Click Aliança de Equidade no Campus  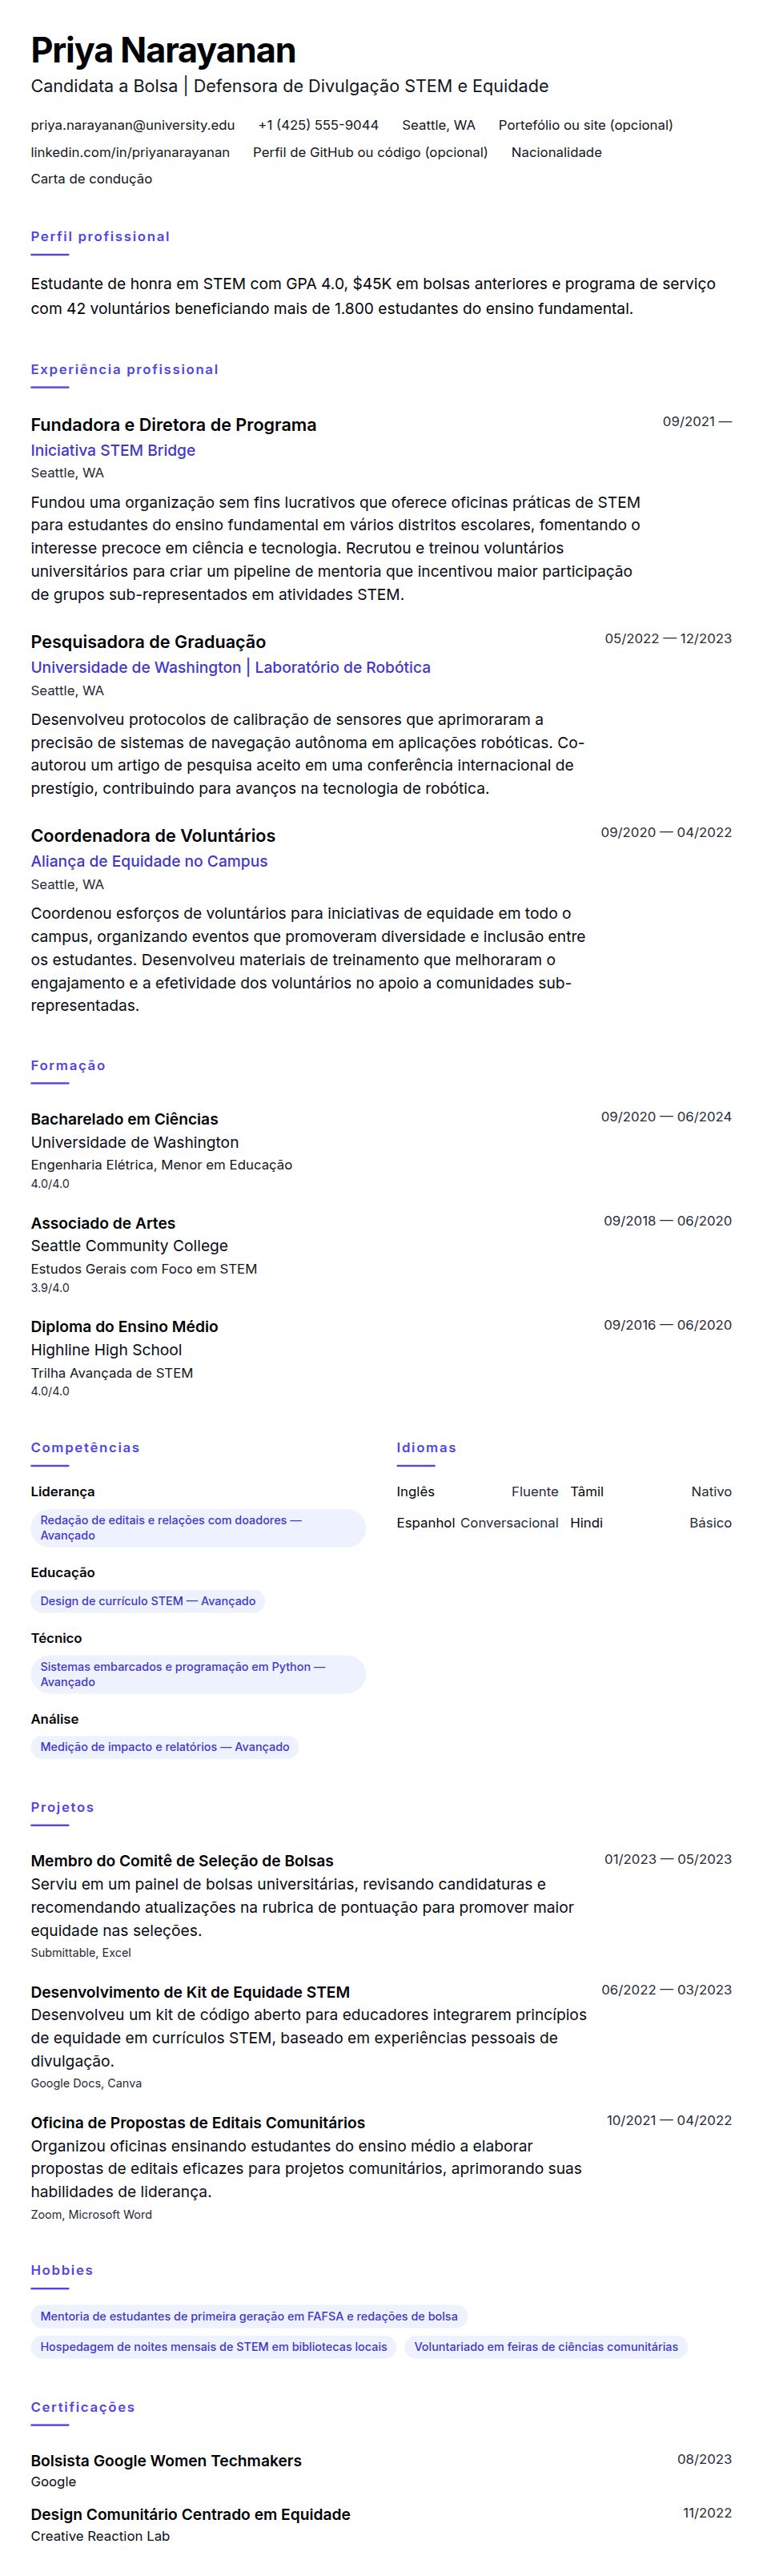149,861
